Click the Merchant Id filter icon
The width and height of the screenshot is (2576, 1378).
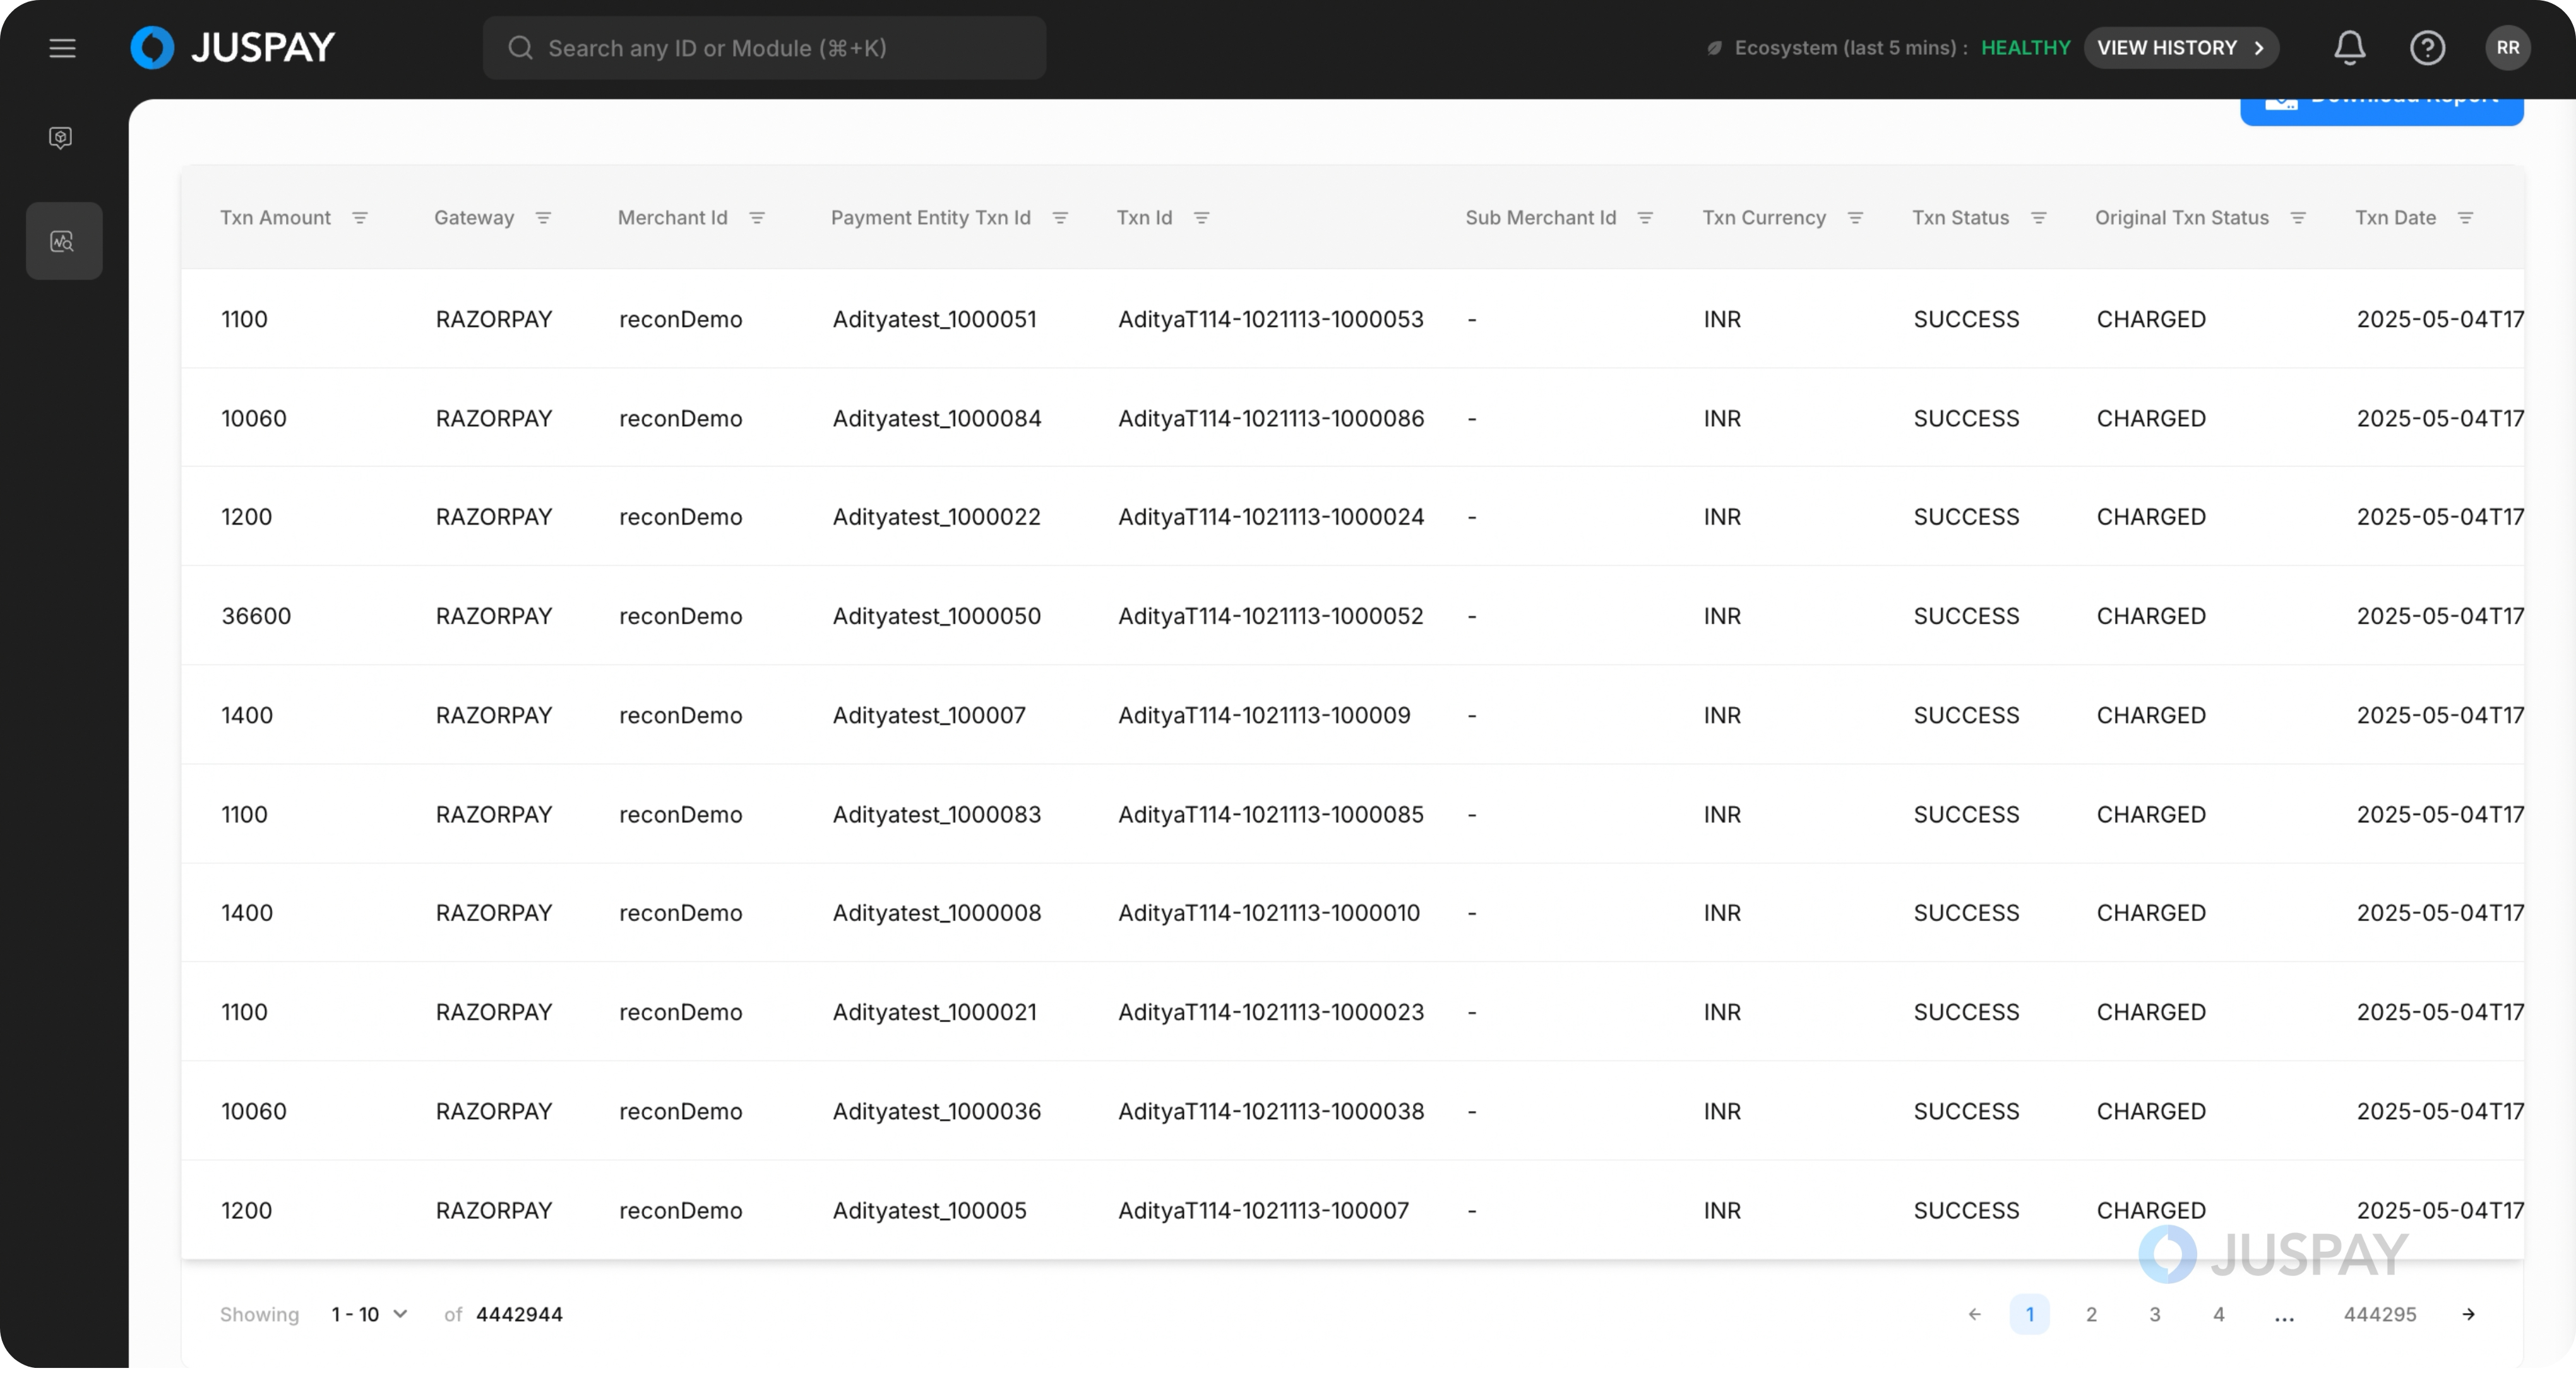coord(757,218)
